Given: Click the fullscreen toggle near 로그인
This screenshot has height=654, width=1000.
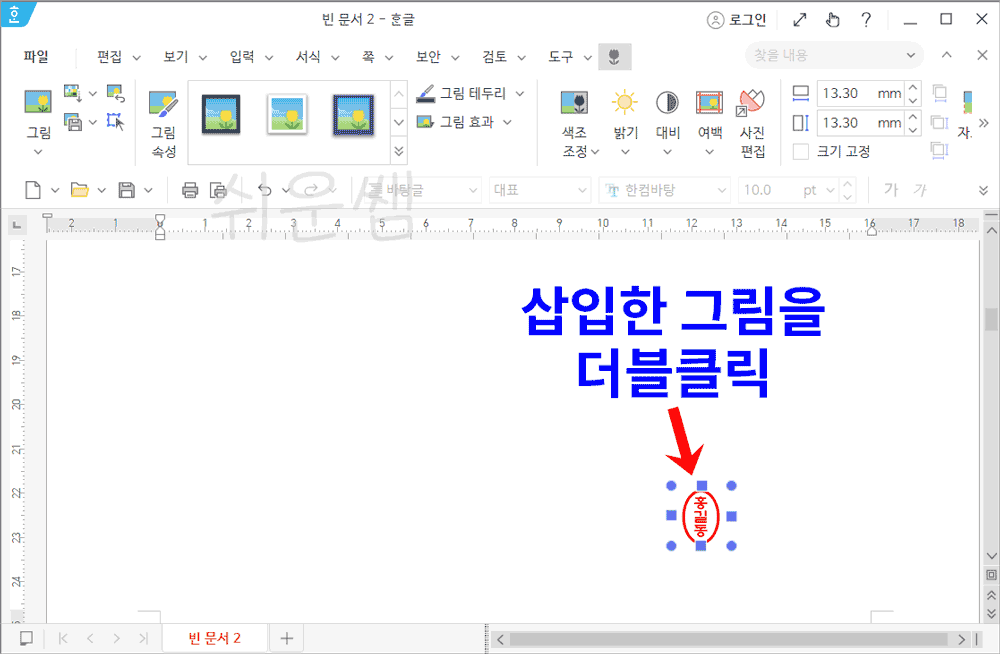Looking at the screenshot, I should pos(797,18).
